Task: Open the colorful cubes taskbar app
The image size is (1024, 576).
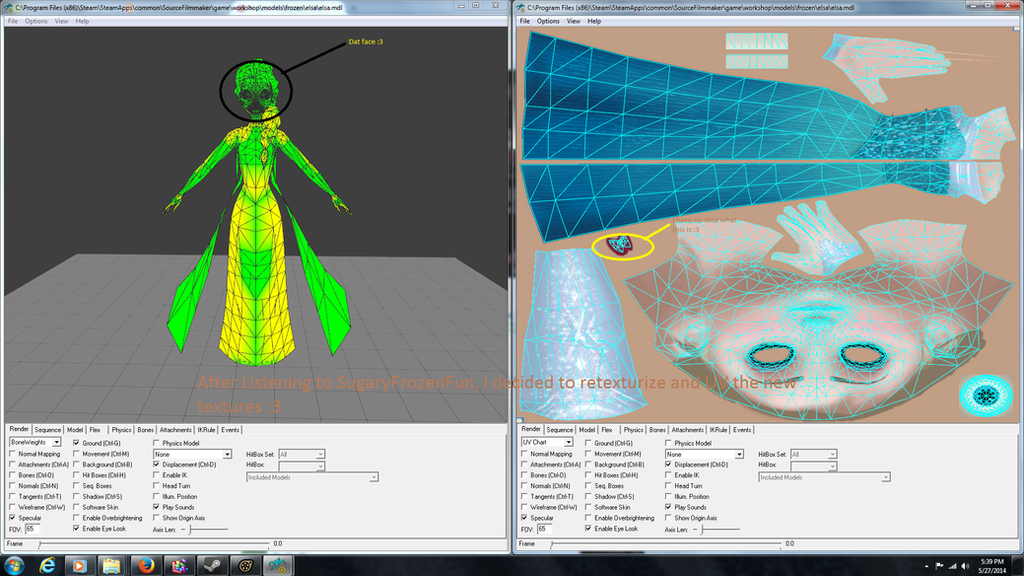Action: (x=179, y=566)
